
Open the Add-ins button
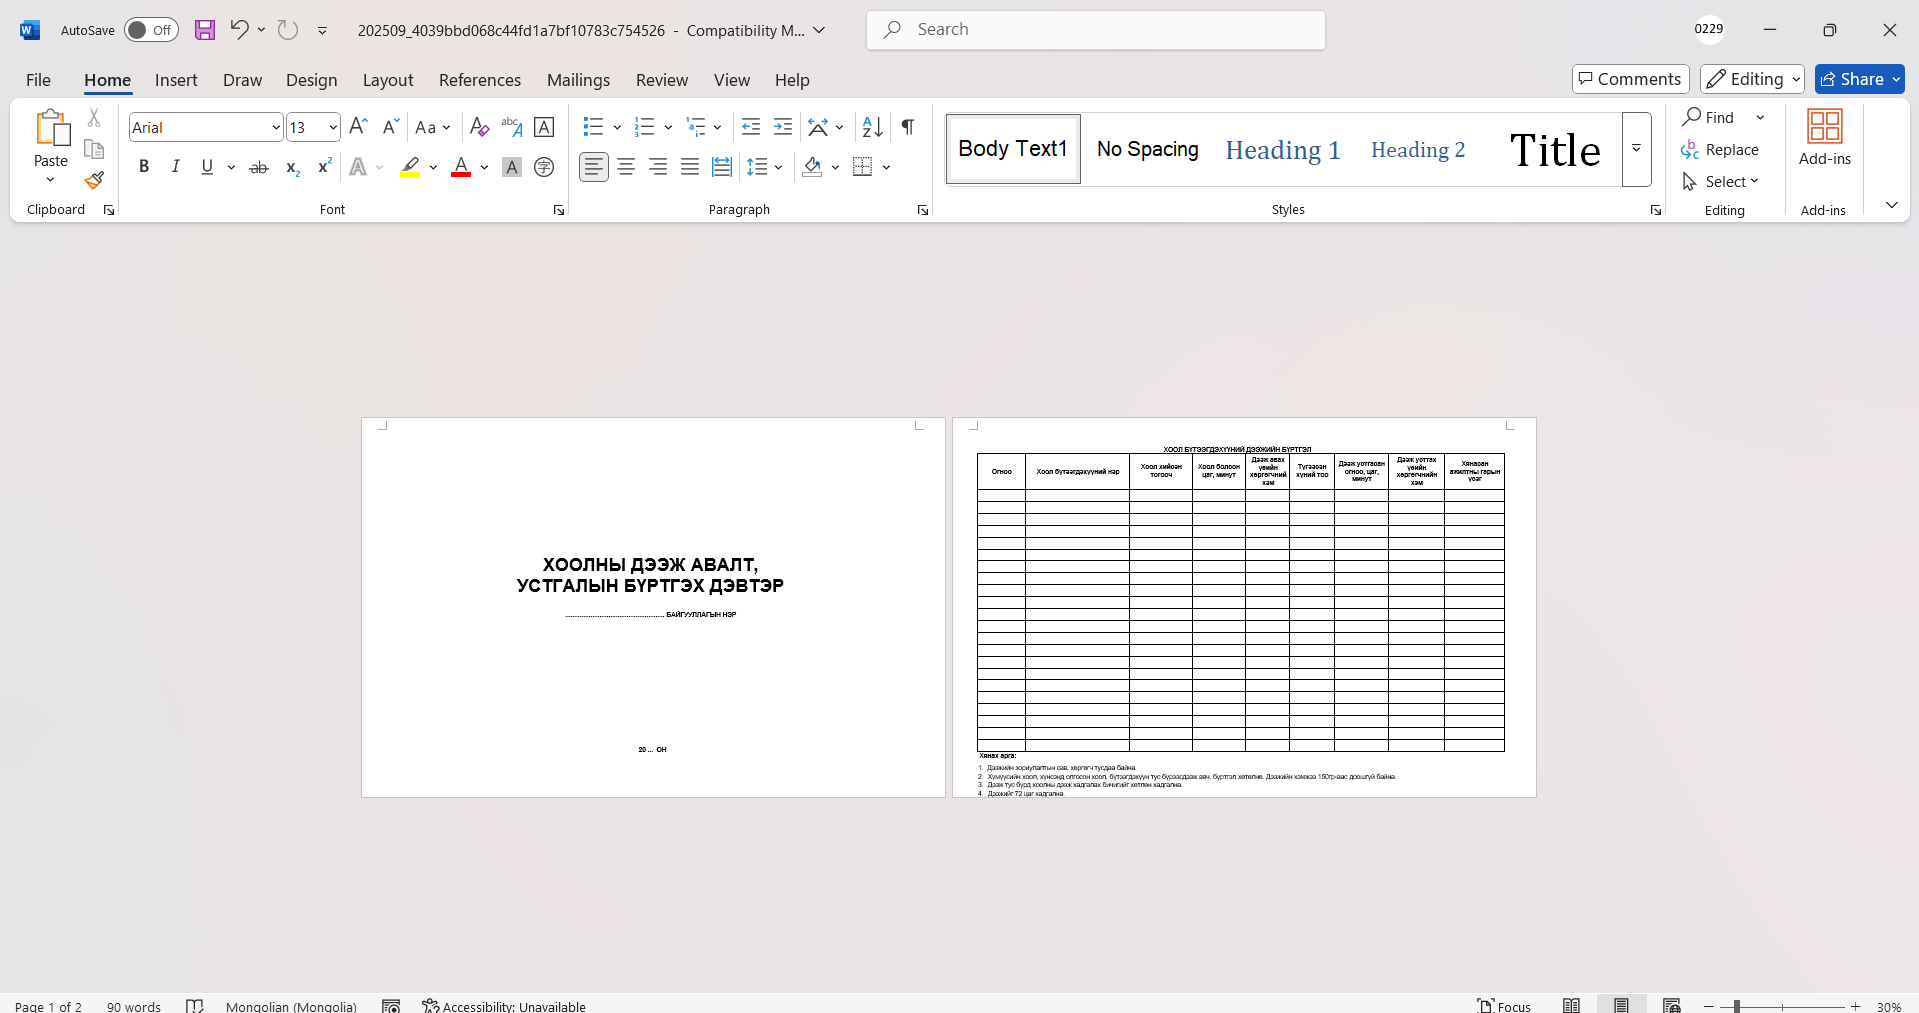point(1824,138)
